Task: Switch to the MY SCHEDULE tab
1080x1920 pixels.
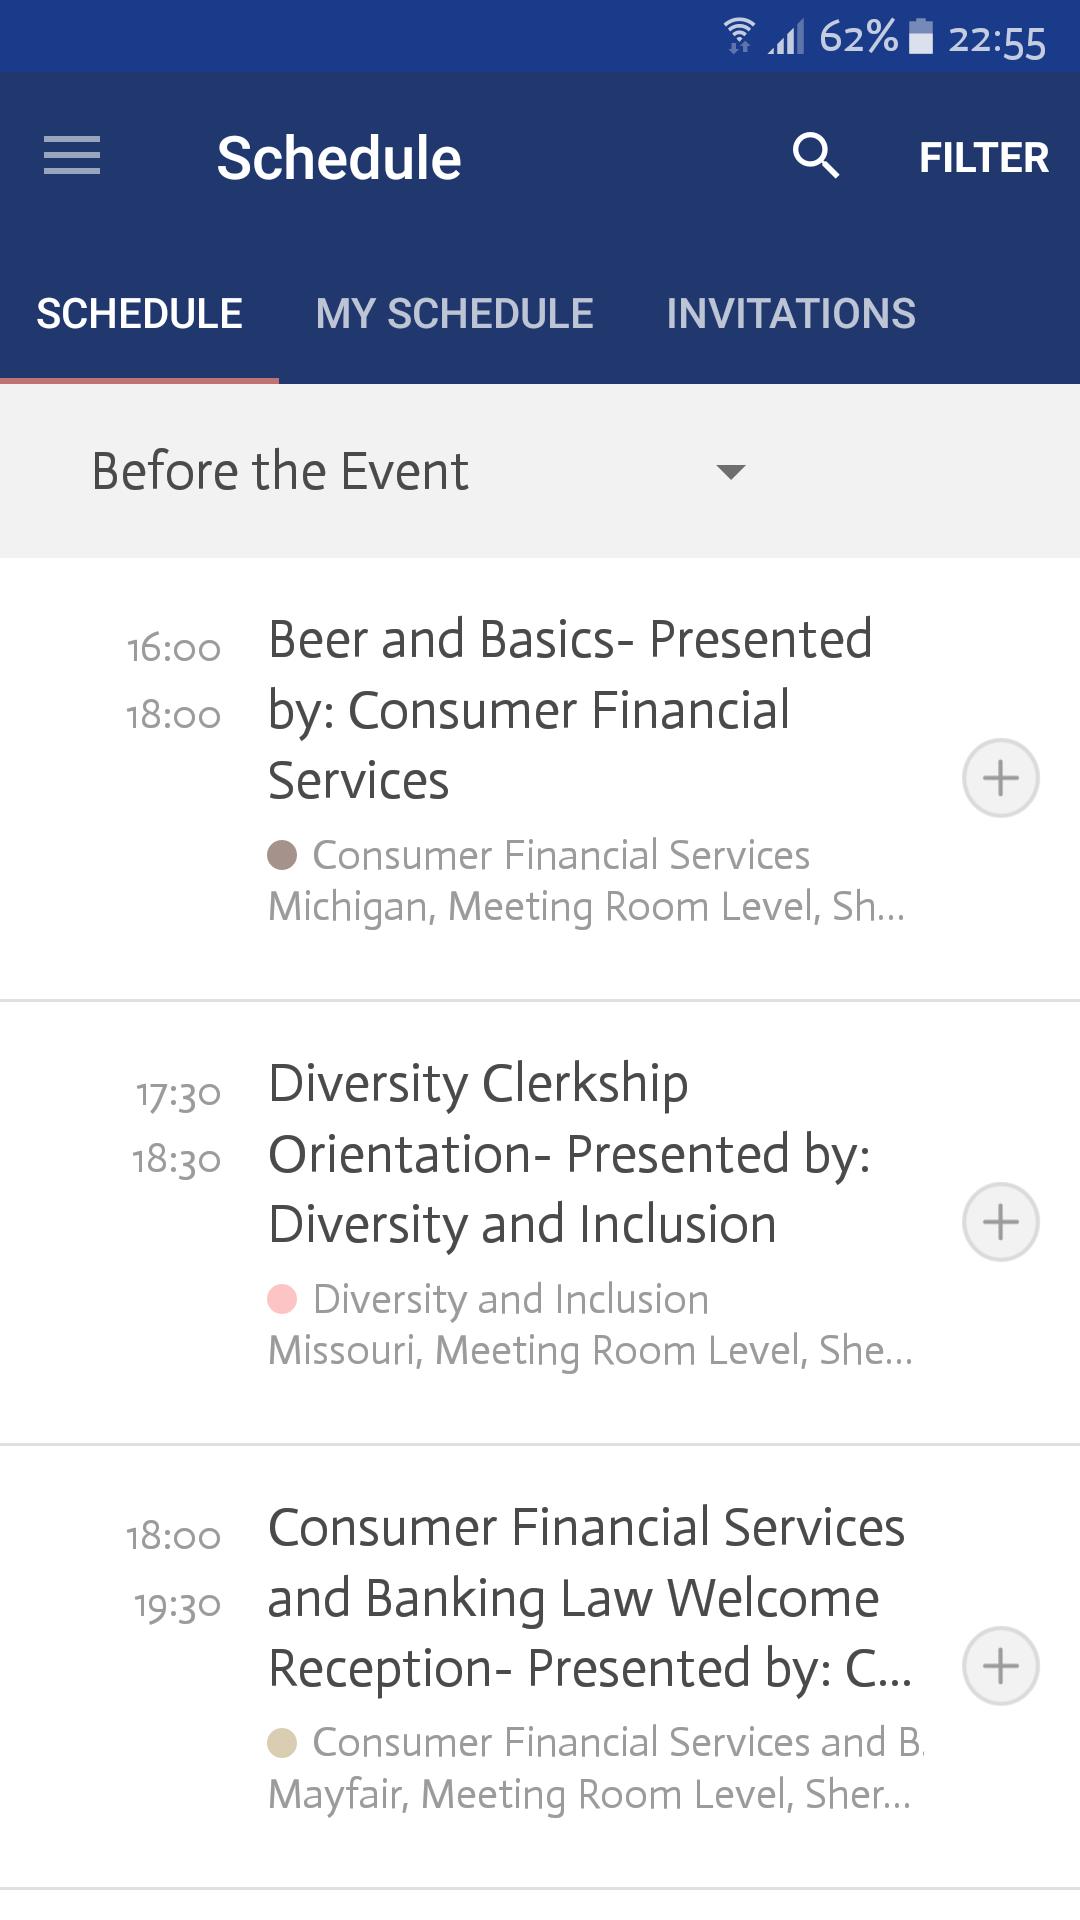Action: (455, 313)
